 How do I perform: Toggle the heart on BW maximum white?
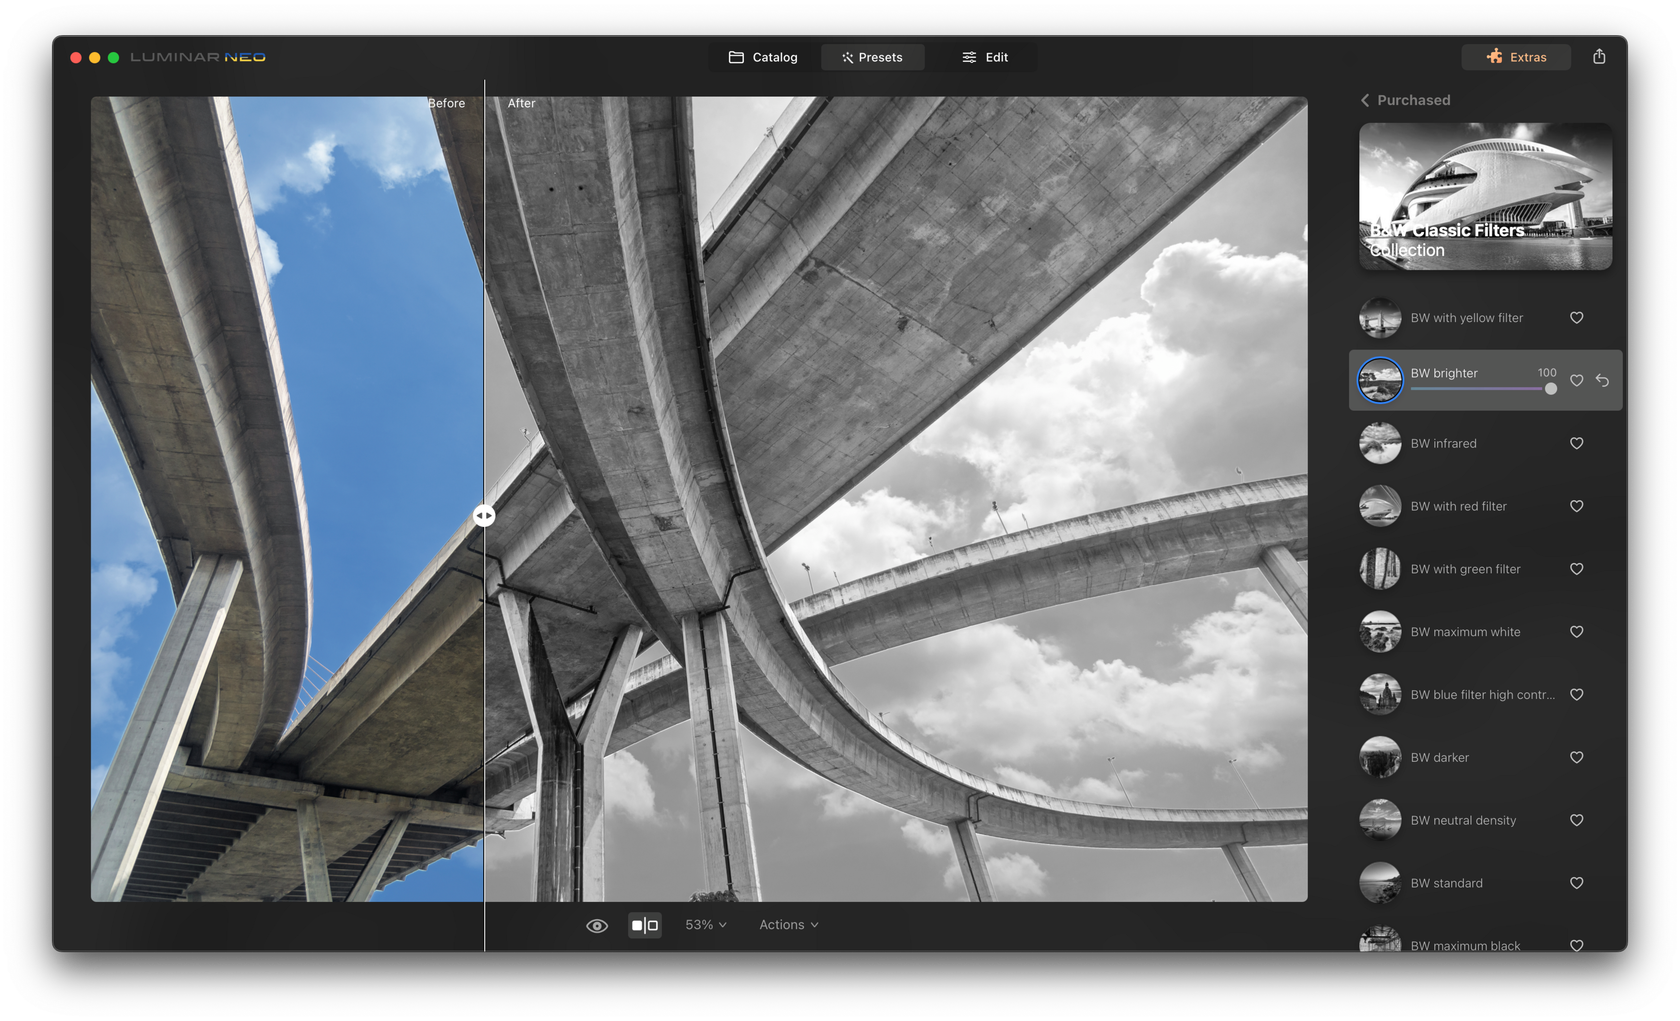[x=1577, y=632]
